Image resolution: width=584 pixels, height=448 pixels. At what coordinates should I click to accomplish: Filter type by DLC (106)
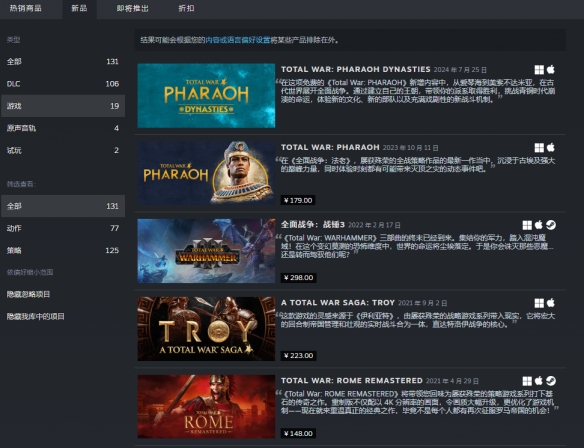[63, 84]
